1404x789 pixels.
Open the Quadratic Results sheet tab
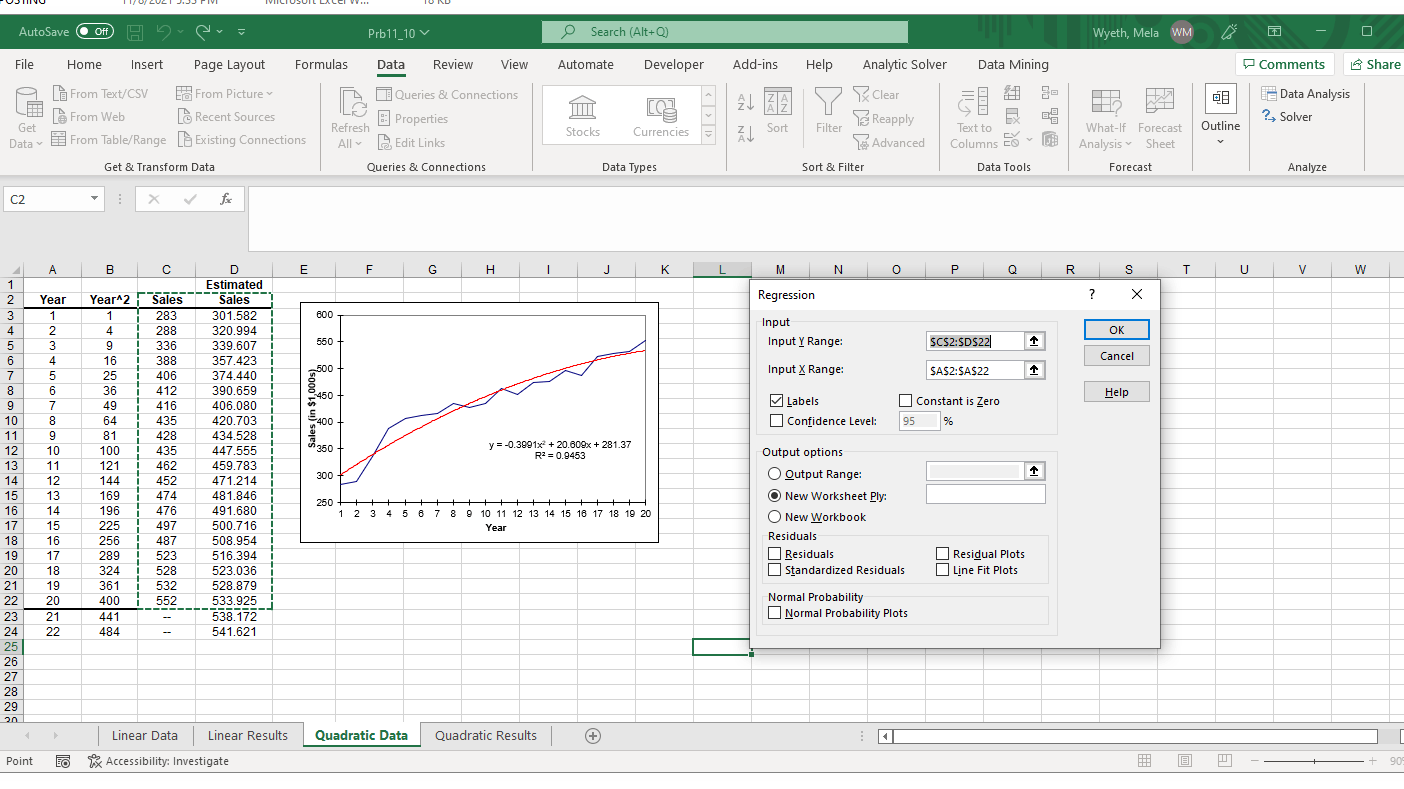(486, 736)
